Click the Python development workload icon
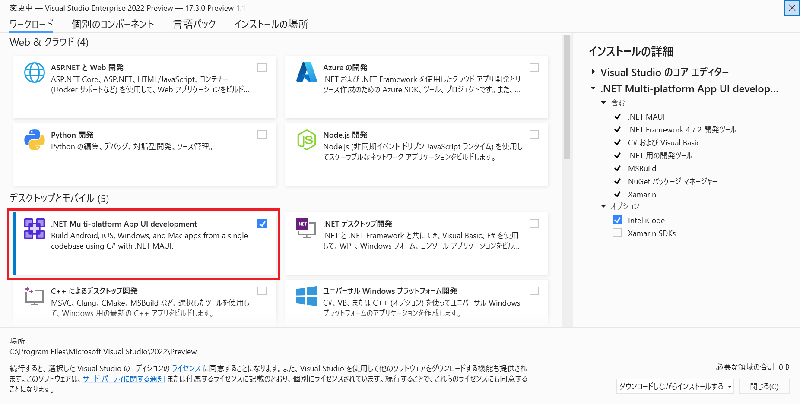Viewport: 800px width, 404px height. click(34, 140)
